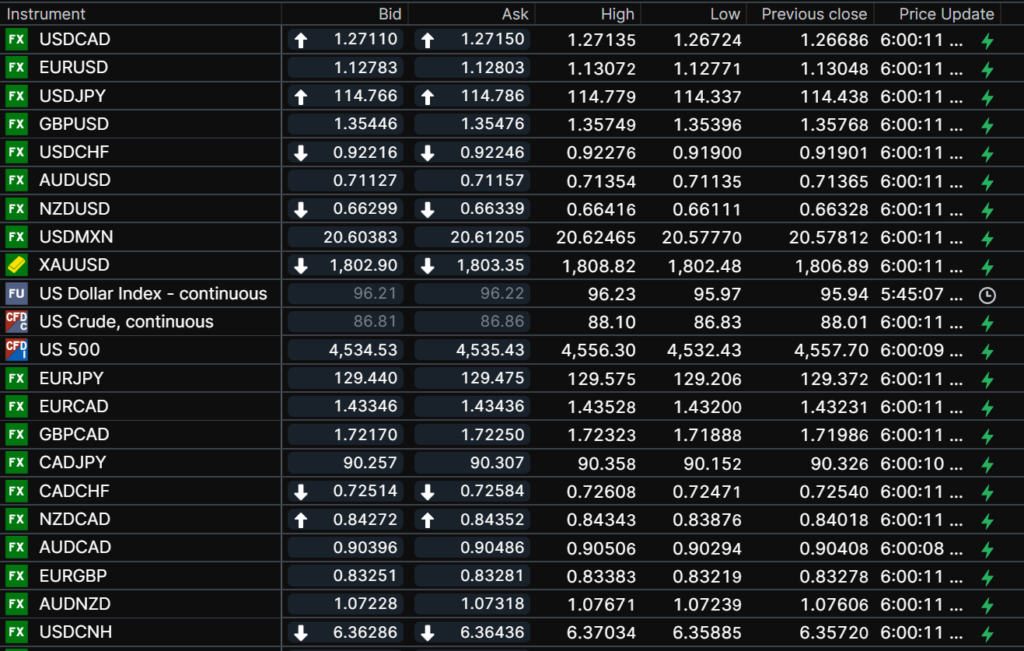The width and height of the screenshot is (1024, 651).
Task: Click the green lightning icon in USDCAD row
Action: coord(987,41)
